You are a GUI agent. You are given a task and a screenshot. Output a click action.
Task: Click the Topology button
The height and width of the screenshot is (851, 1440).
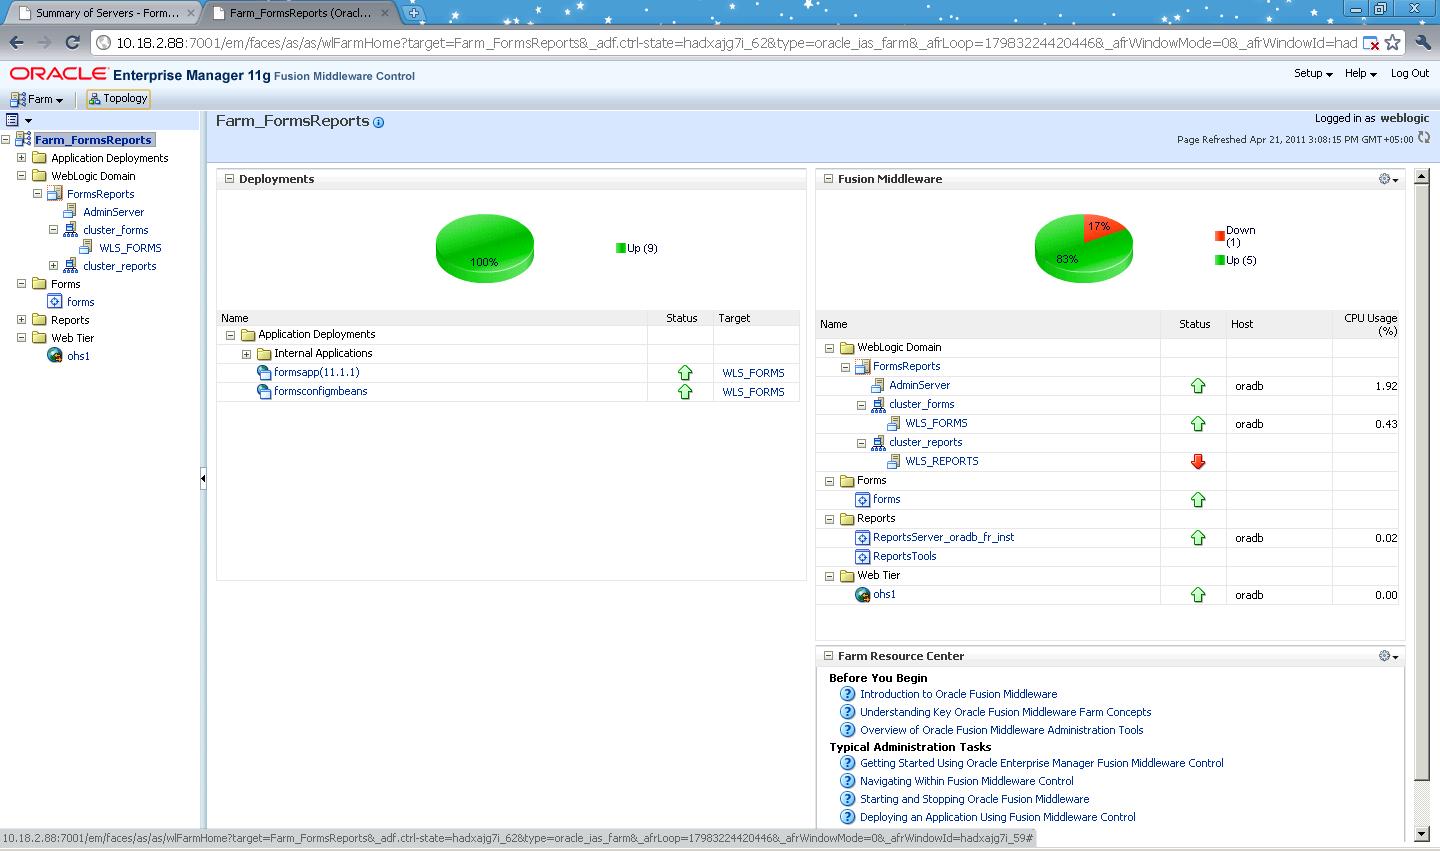click(118, 98)
